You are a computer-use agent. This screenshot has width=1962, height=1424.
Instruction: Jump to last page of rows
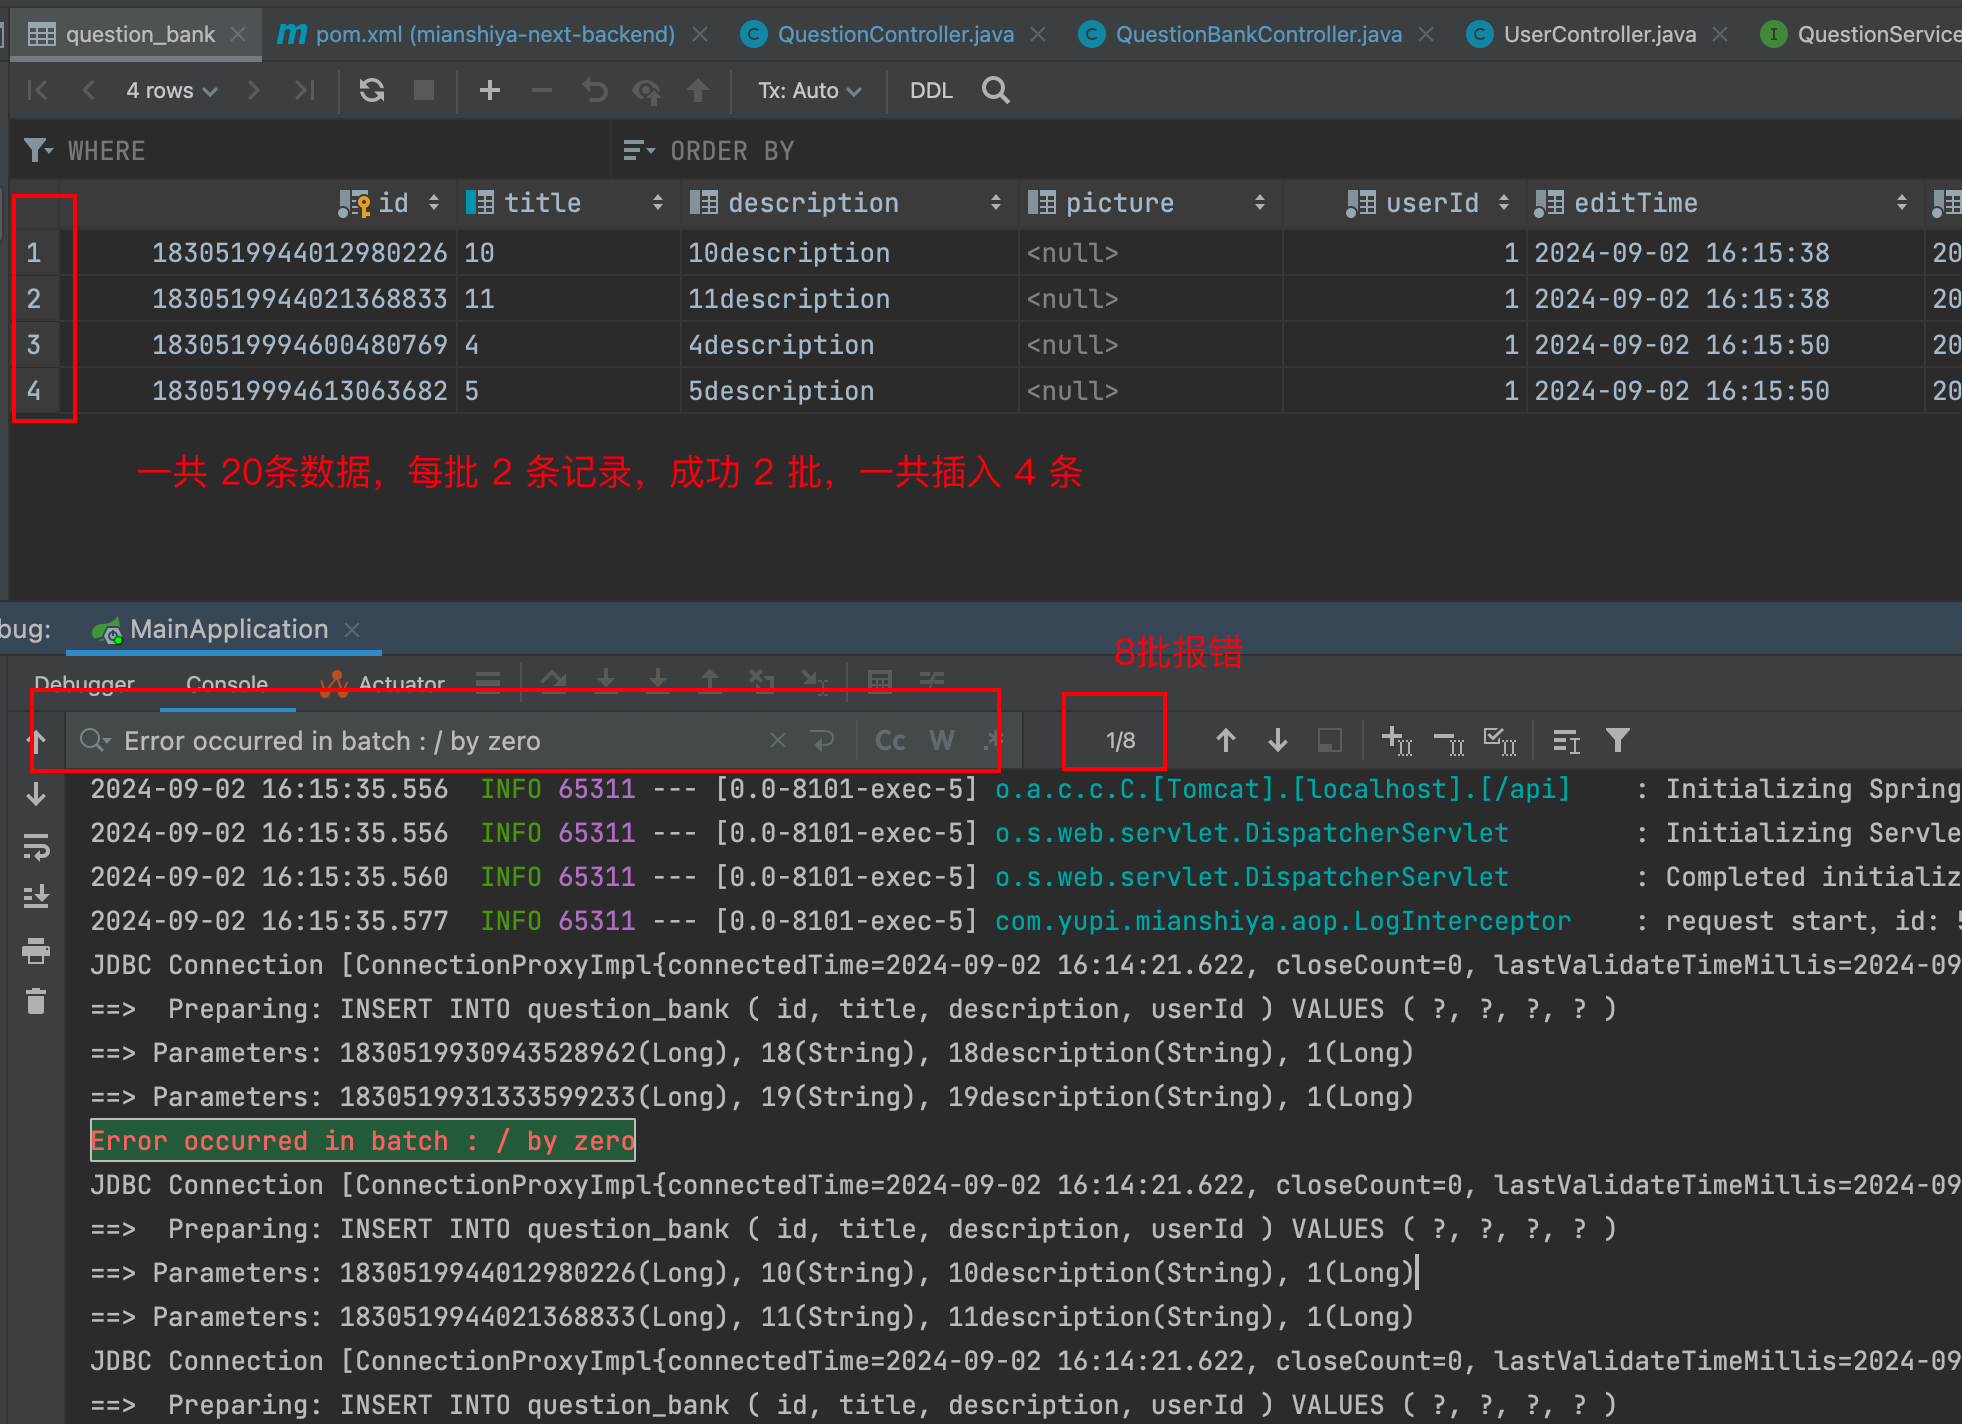pyautogui.click(x=305, y=91)
